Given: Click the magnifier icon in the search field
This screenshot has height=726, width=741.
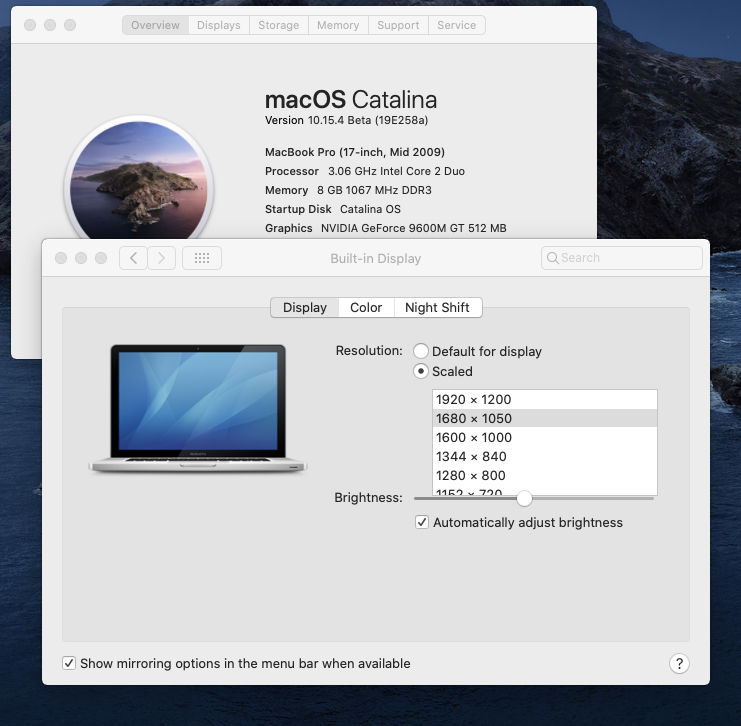Looking at the screenshot, I should 552,258.
